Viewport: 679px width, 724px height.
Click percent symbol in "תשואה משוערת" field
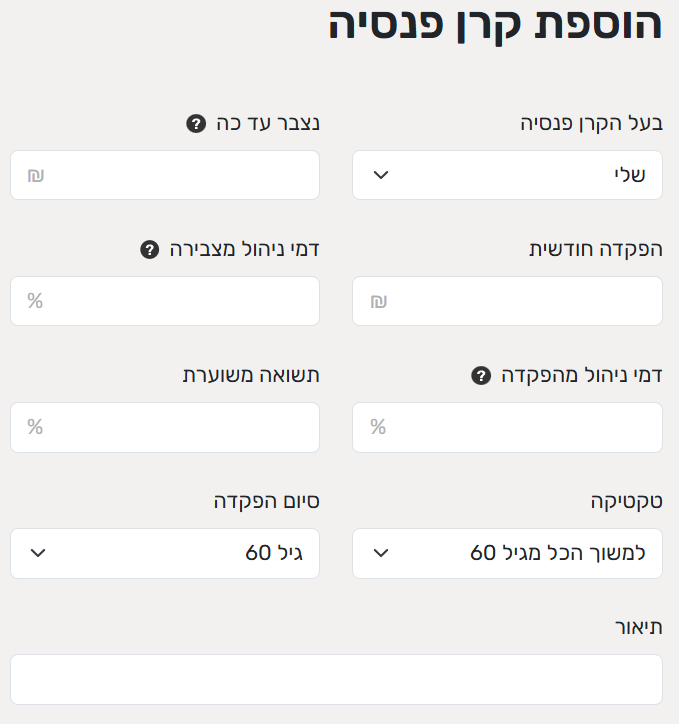35,427
